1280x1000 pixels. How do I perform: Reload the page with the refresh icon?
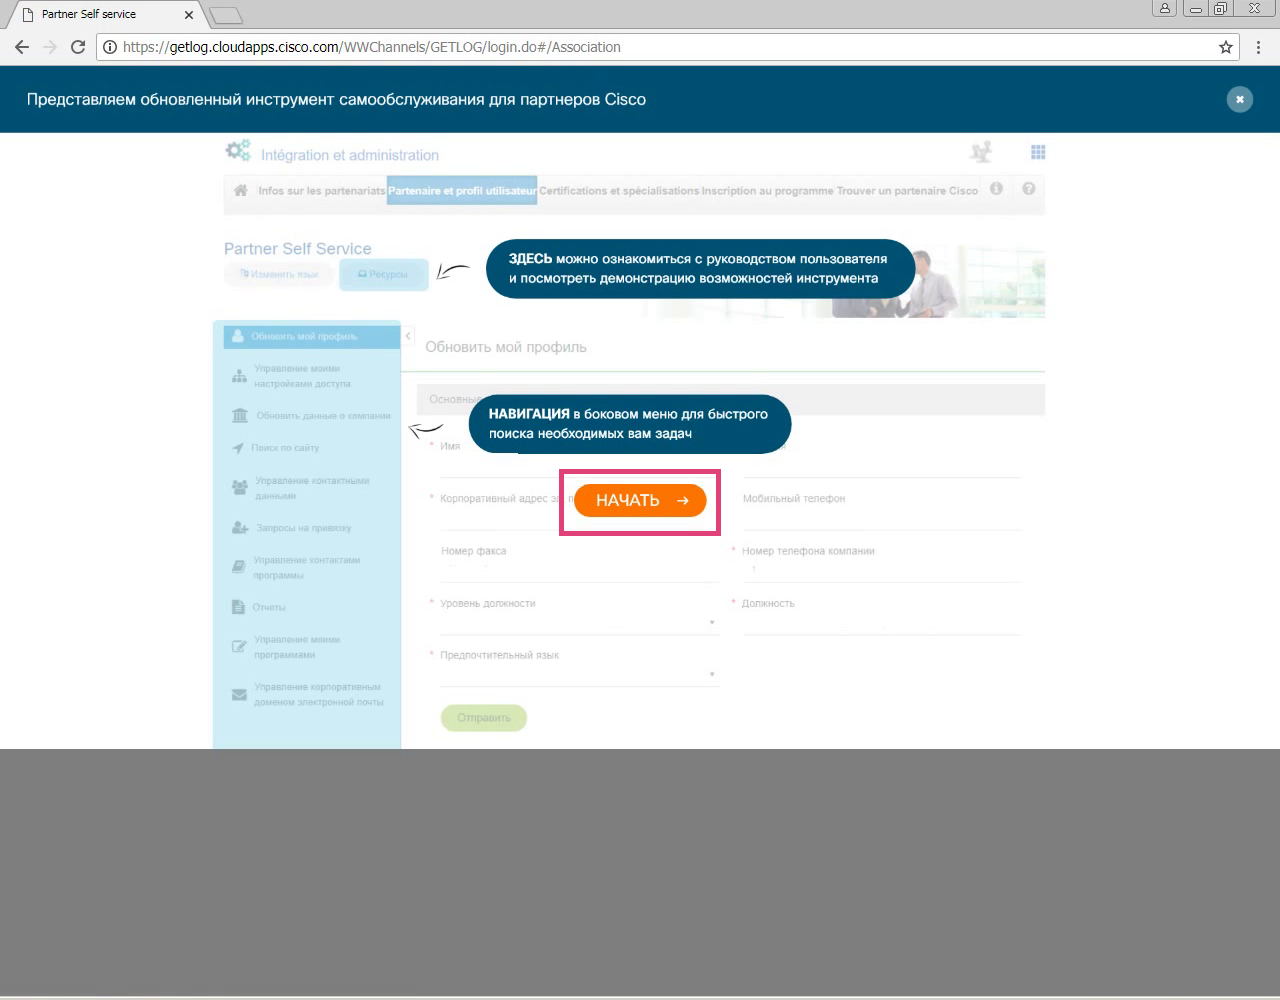click(78, 47)
